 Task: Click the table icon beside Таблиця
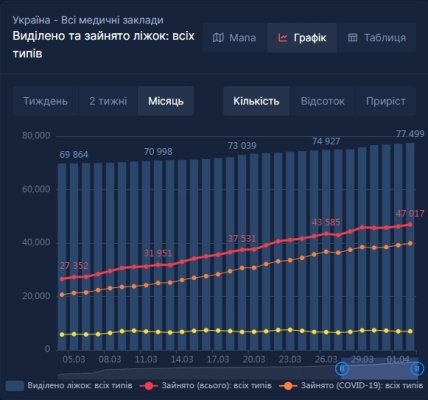(x=352, y=38)
